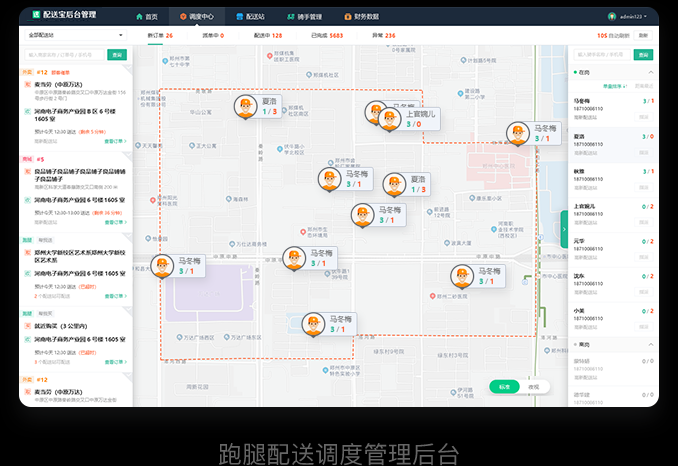This screenshot has height=466, width=678.
Task: Open the 首页 home tab
Action: click(146, 17)
